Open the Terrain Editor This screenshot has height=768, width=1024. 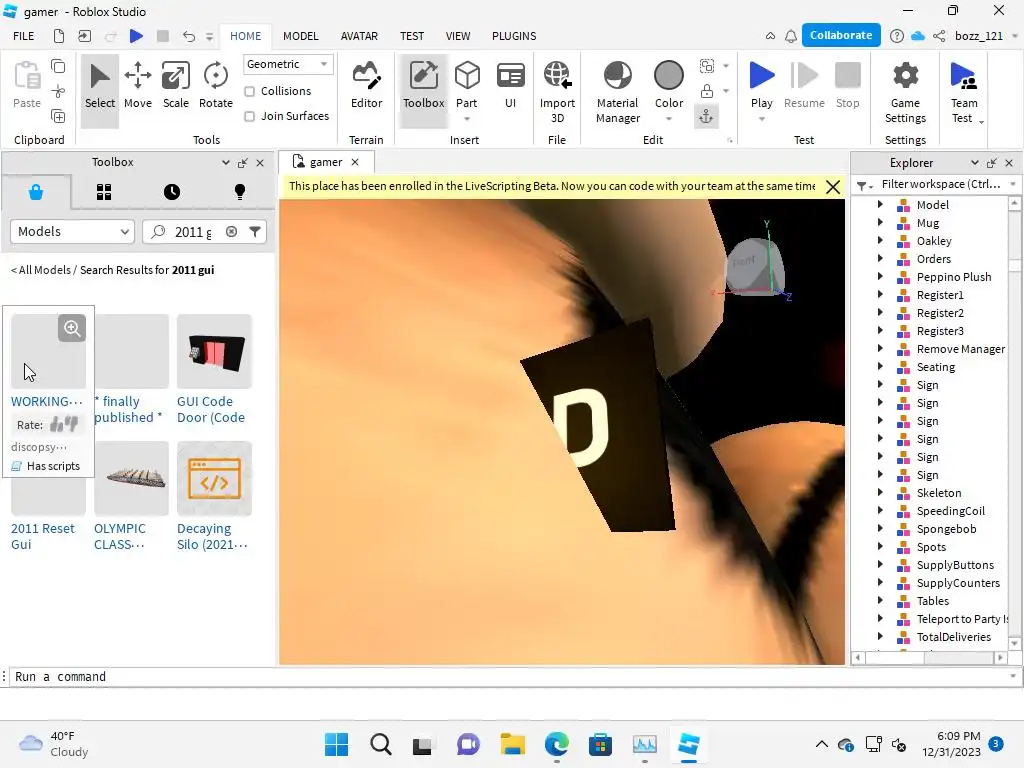click(366, 86)
